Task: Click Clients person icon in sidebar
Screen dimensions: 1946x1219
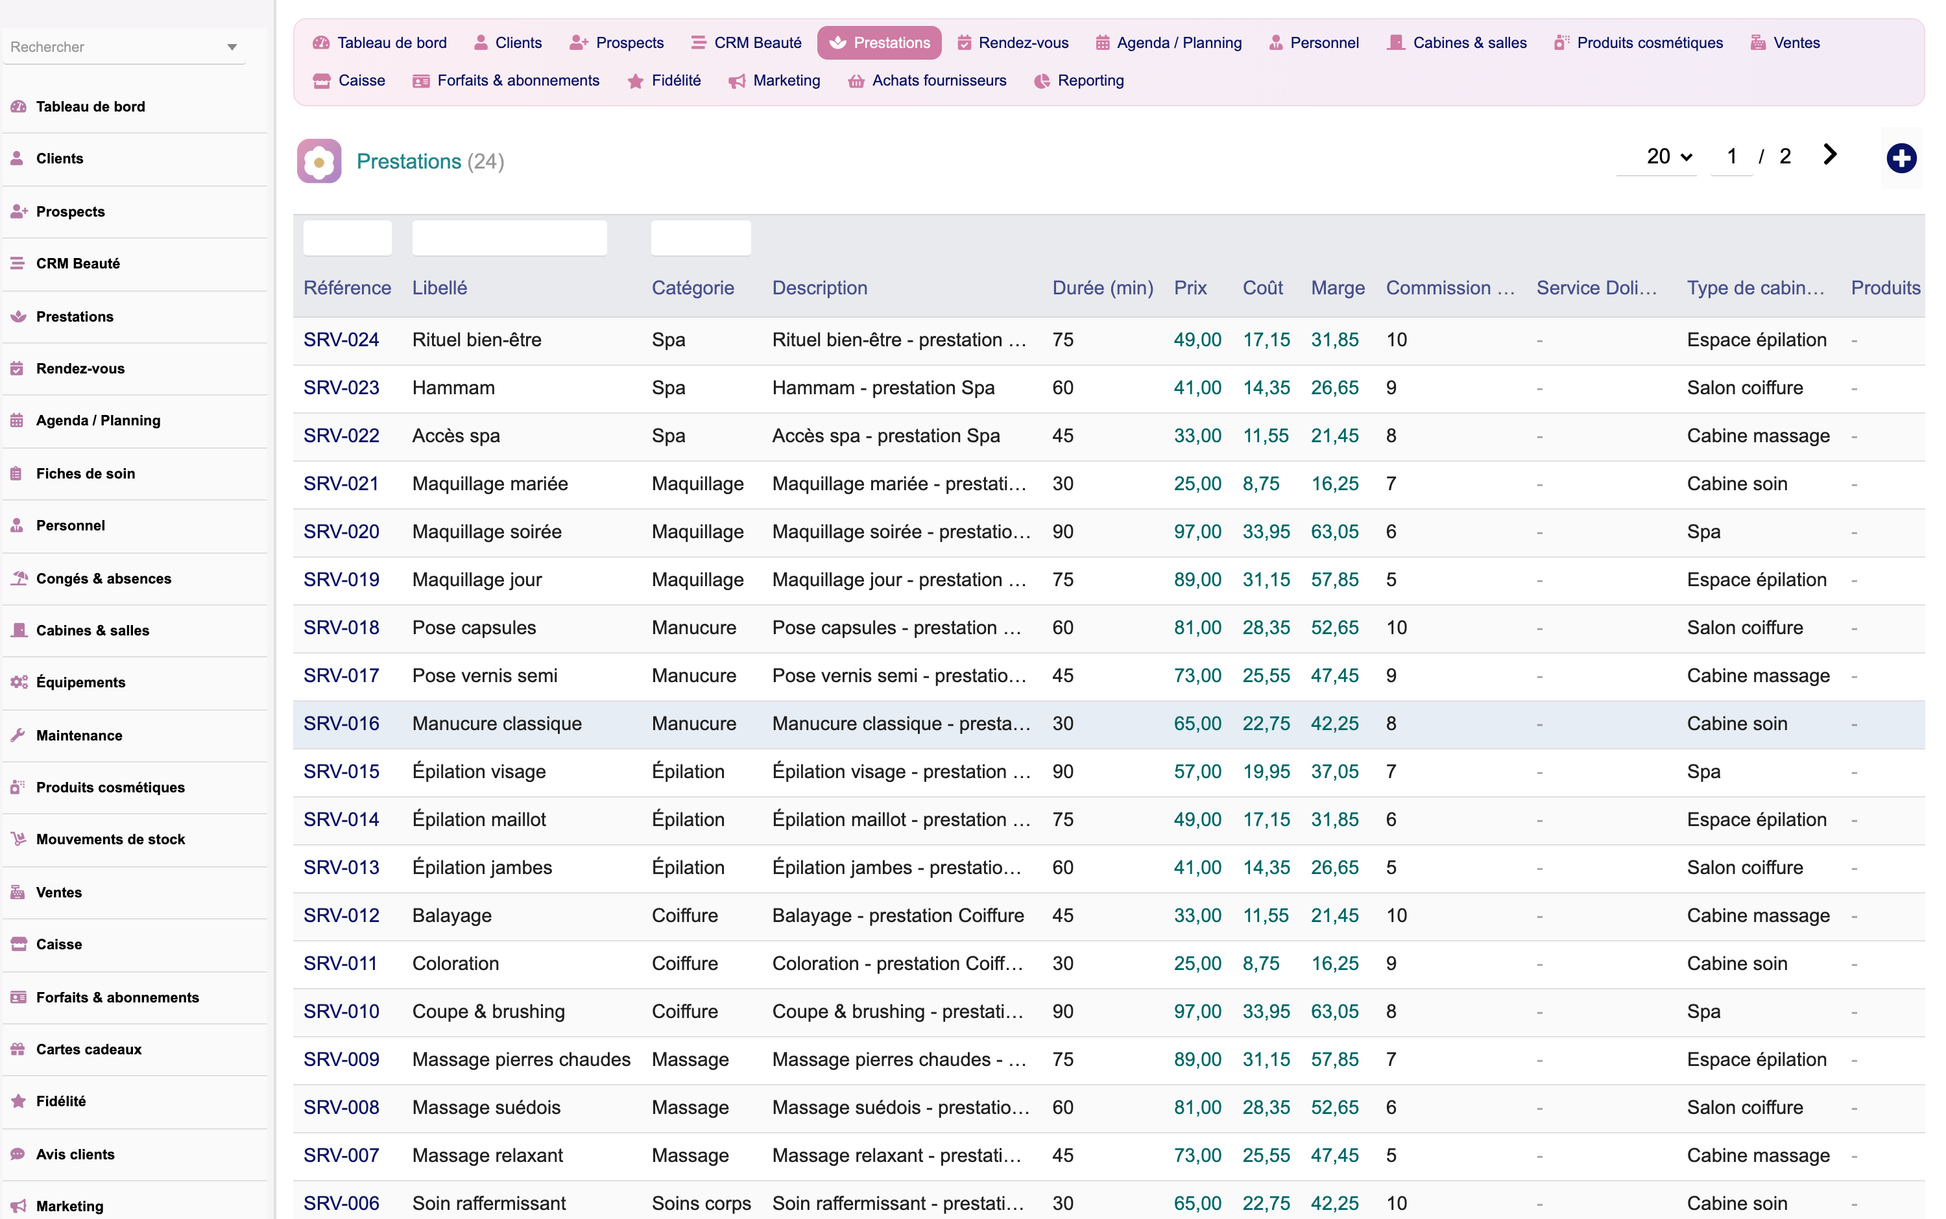Action: tap(17, 158)
